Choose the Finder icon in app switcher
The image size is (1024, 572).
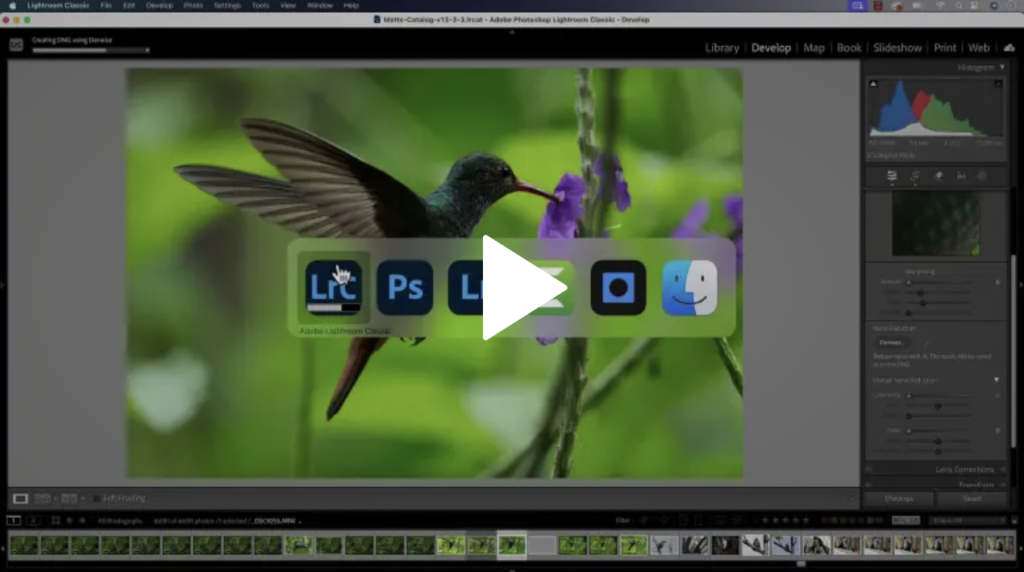(690, 288)
